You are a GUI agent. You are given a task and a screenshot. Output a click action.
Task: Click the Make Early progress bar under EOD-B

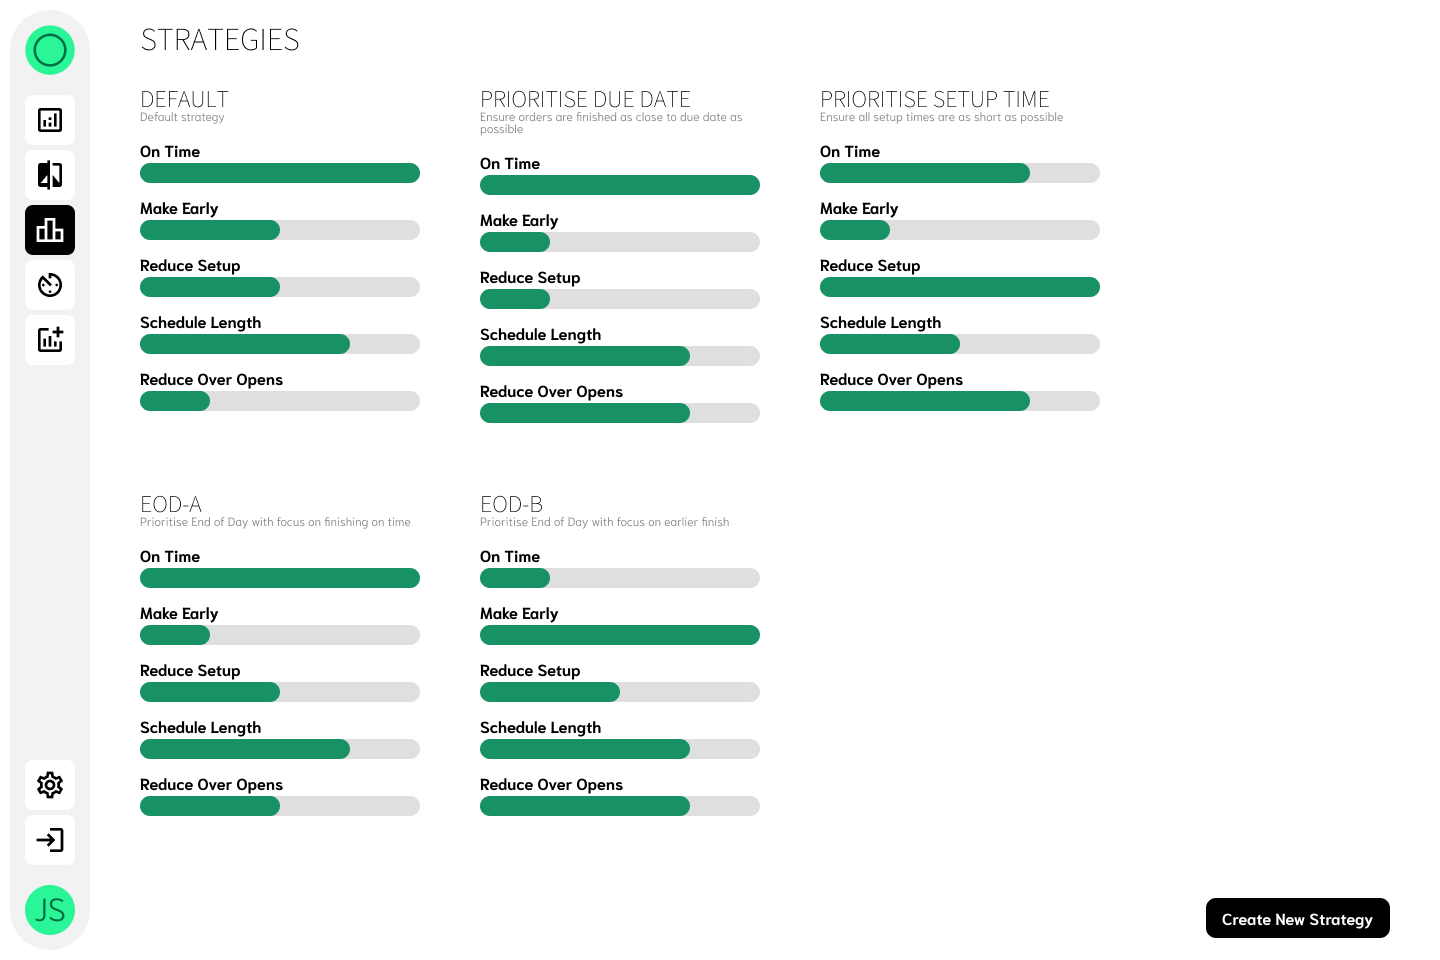620,635
